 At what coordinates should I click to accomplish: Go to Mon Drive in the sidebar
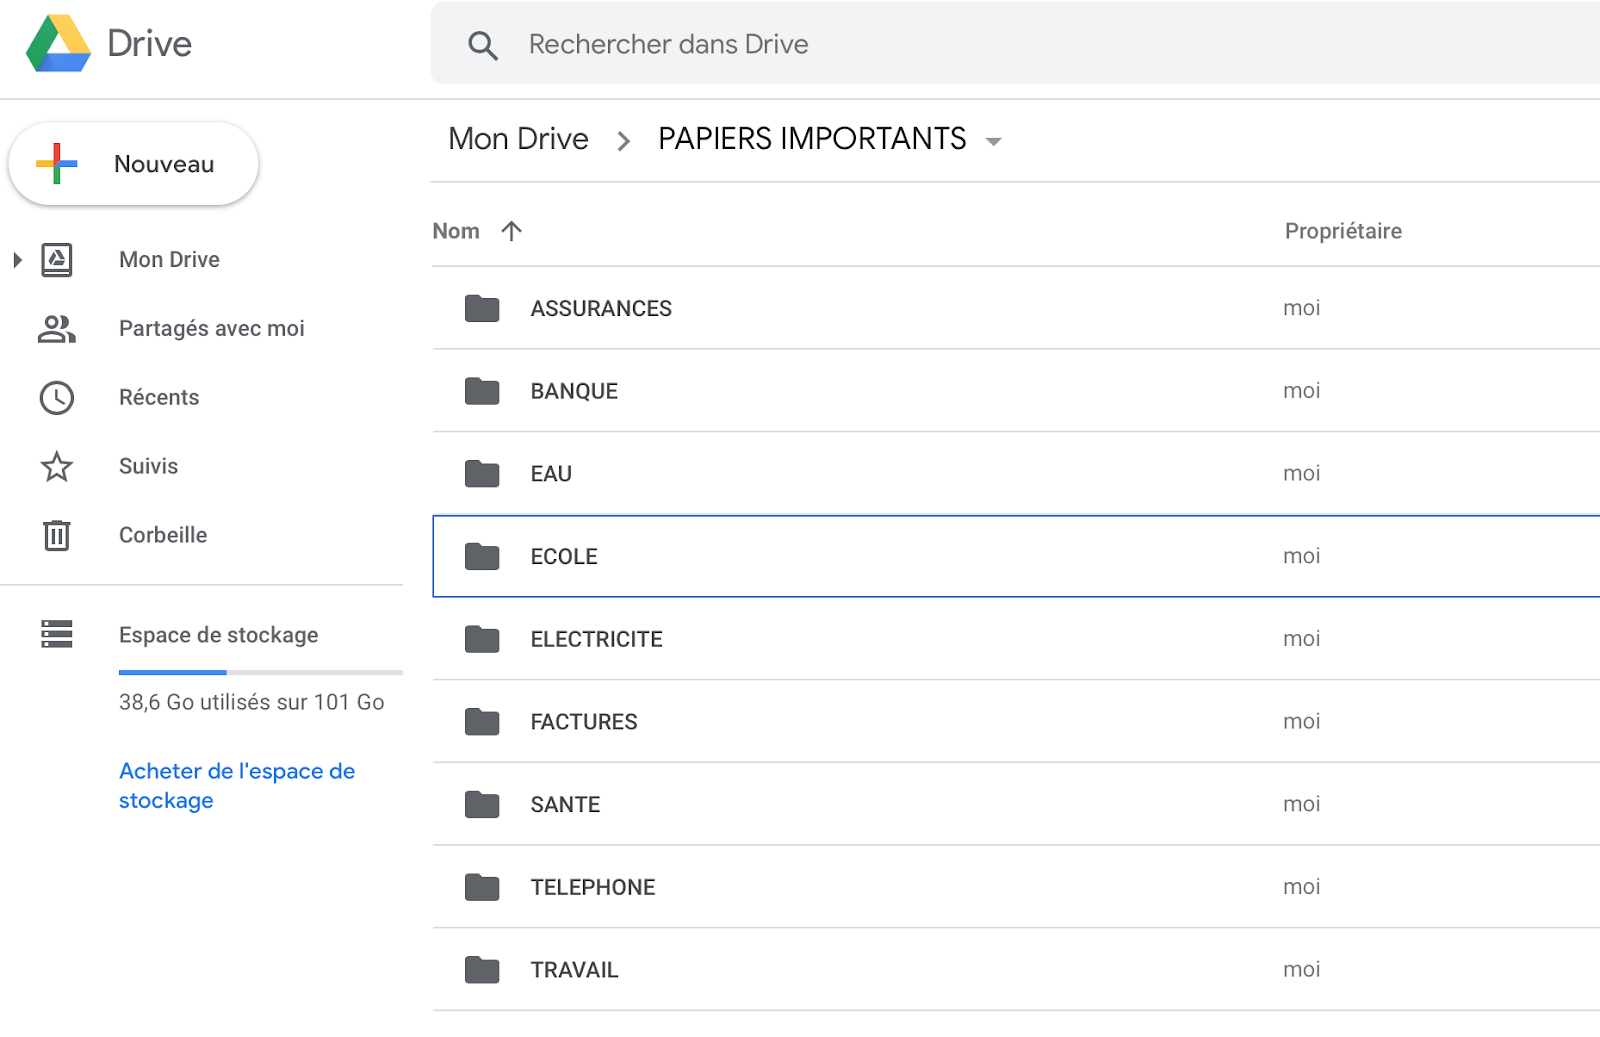(169, 260)
